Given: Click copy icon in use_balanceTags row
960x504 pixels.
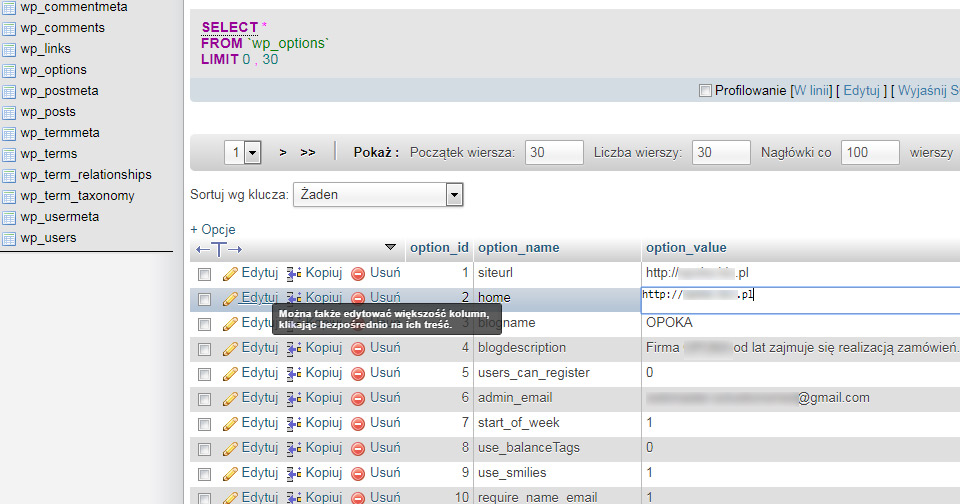Looking at the screenshot, I should click(x=294, y=449).
